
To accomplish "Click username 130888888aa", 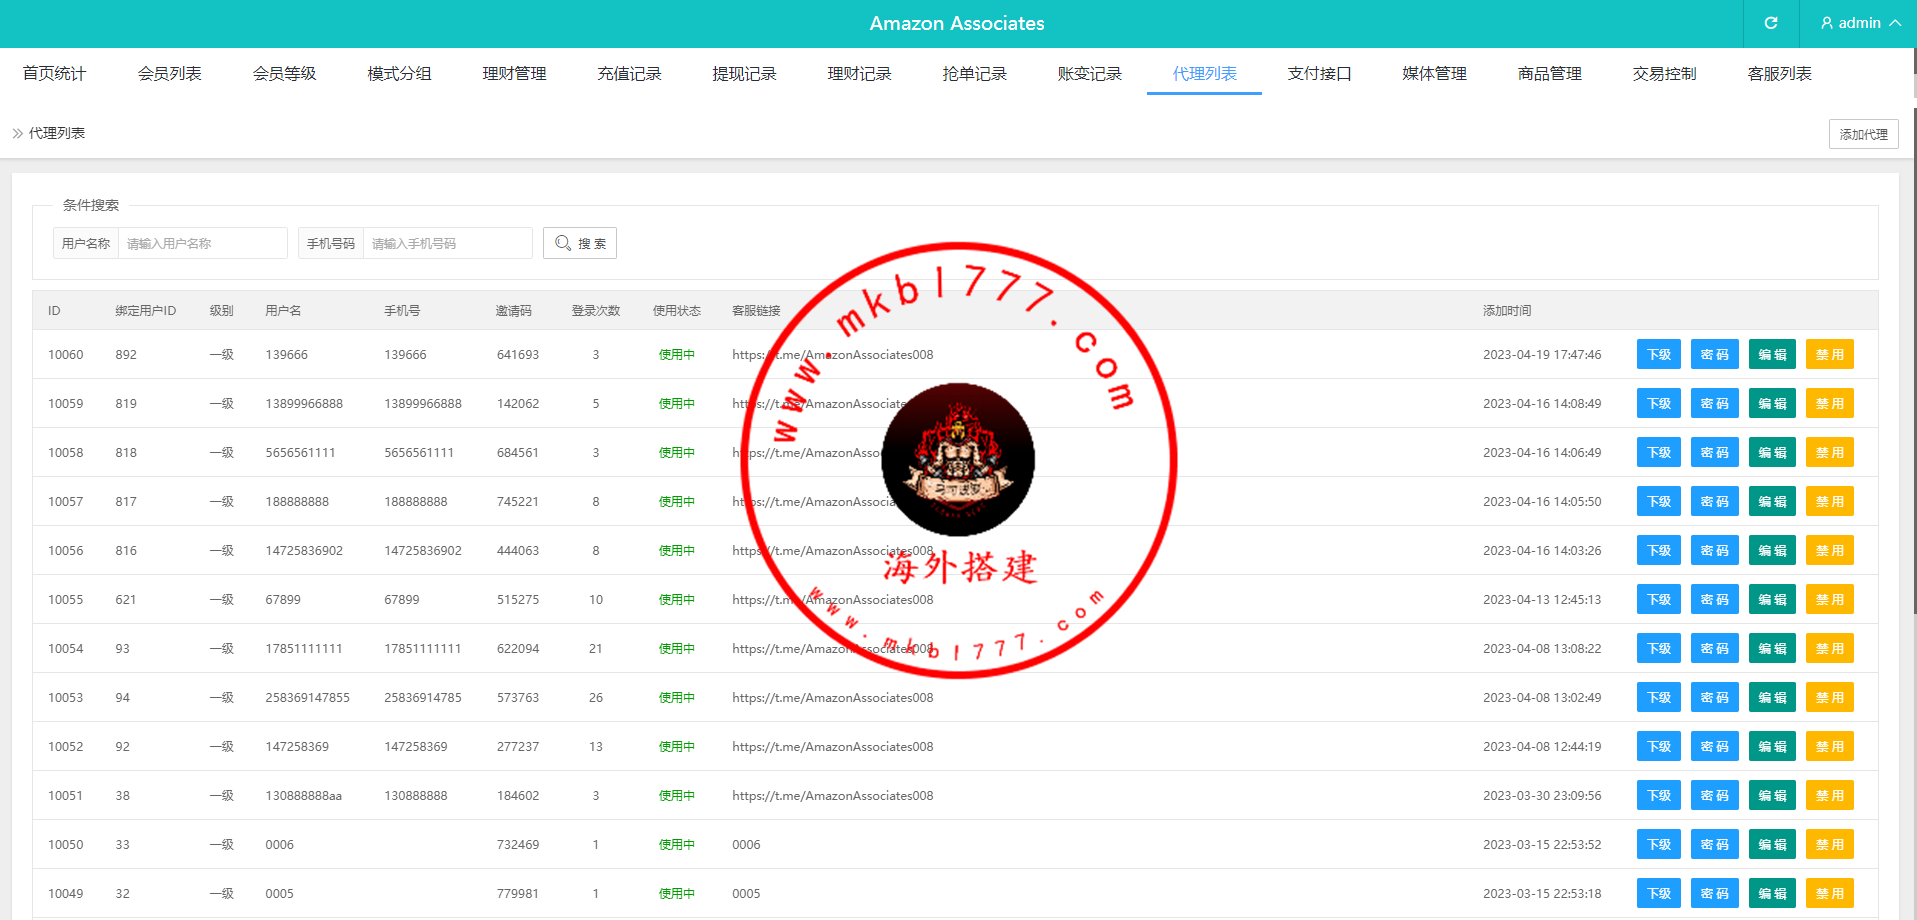I will tap(303, 796).
